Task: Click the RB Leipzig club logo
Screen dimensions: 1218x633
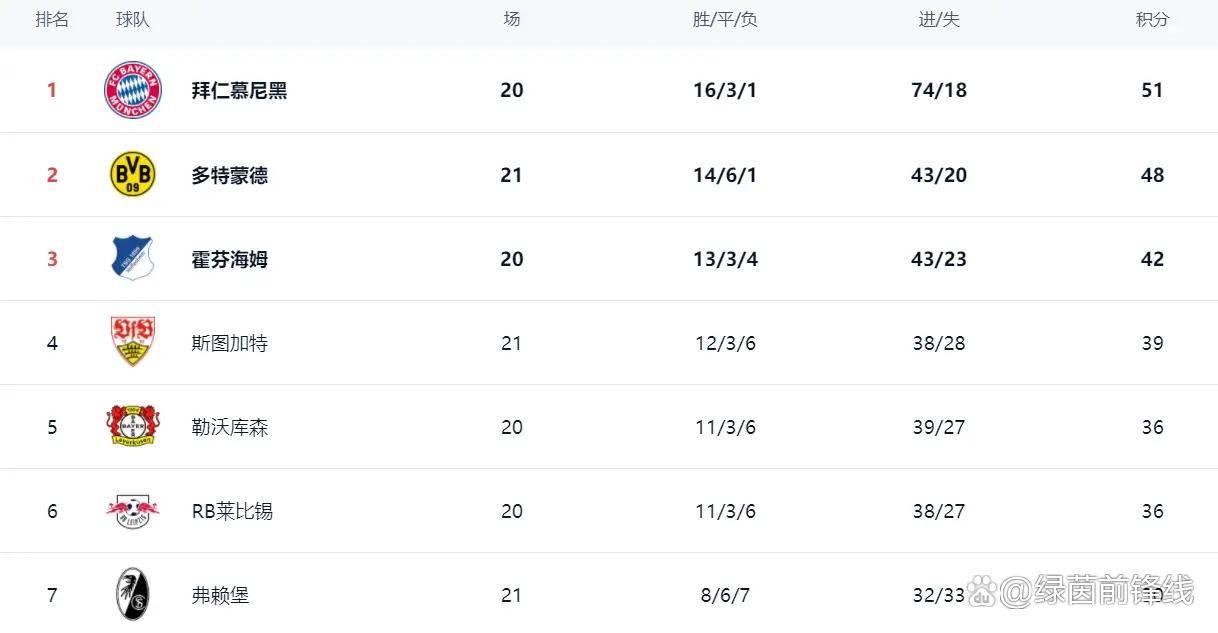Action: pos(133,511)
